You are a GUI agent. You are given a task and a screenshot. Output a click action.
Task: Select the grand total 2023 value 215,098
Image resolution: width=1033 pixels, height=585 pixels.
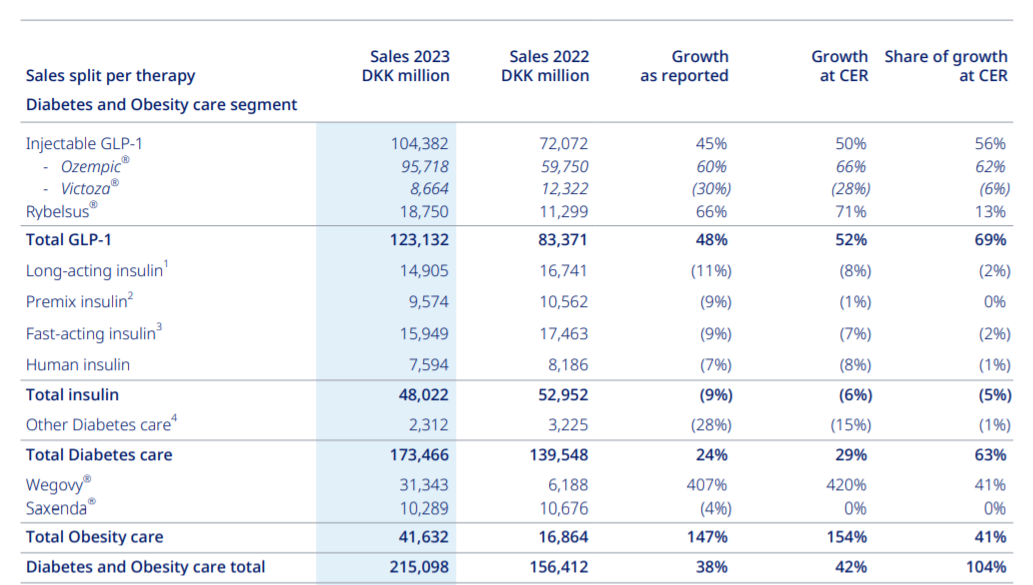(x=418, y=567)
